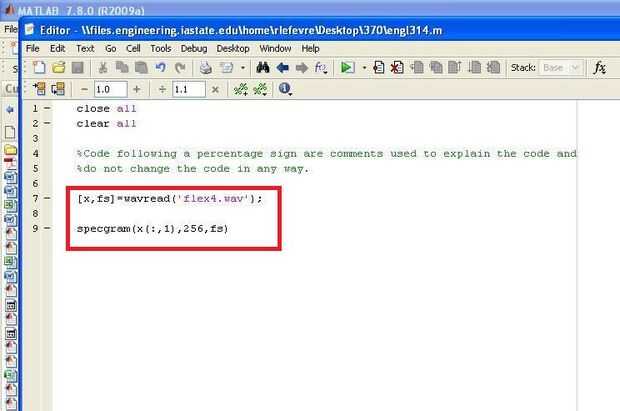Open the Debug menu
This screenshot has width=620, height=411.
(194, 49)
